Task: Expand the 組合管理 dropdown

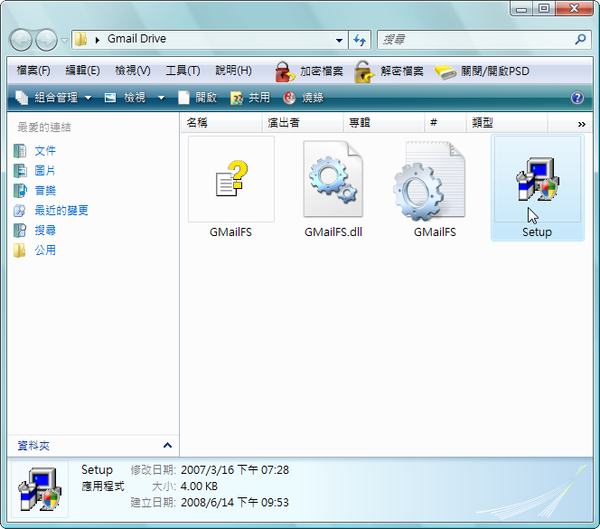Action: [x=88, y=98]
